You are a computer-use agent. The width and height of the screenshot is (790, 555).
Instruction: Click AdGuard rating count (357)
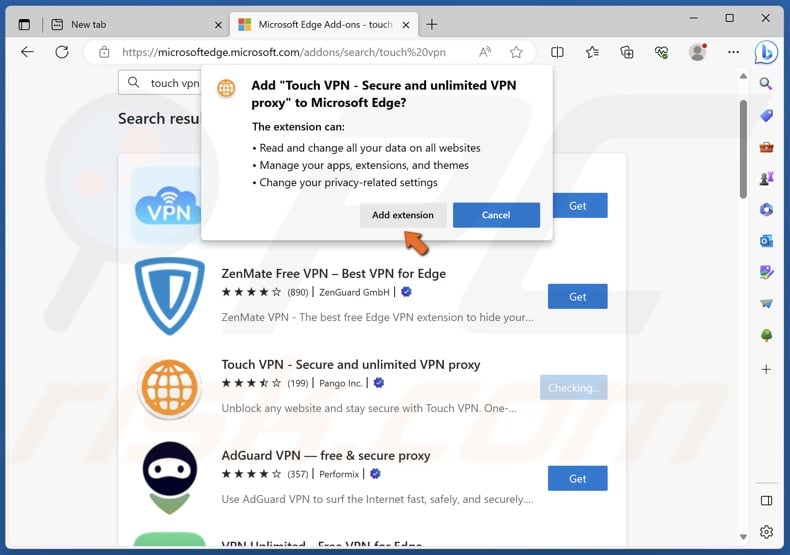coord(297,474)
